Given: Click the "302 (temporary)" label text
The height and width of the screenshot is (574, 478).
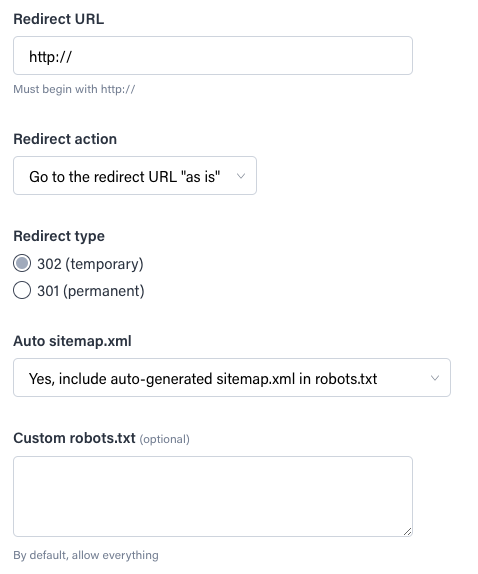Looking at the screenshot, I should (90, 264).
